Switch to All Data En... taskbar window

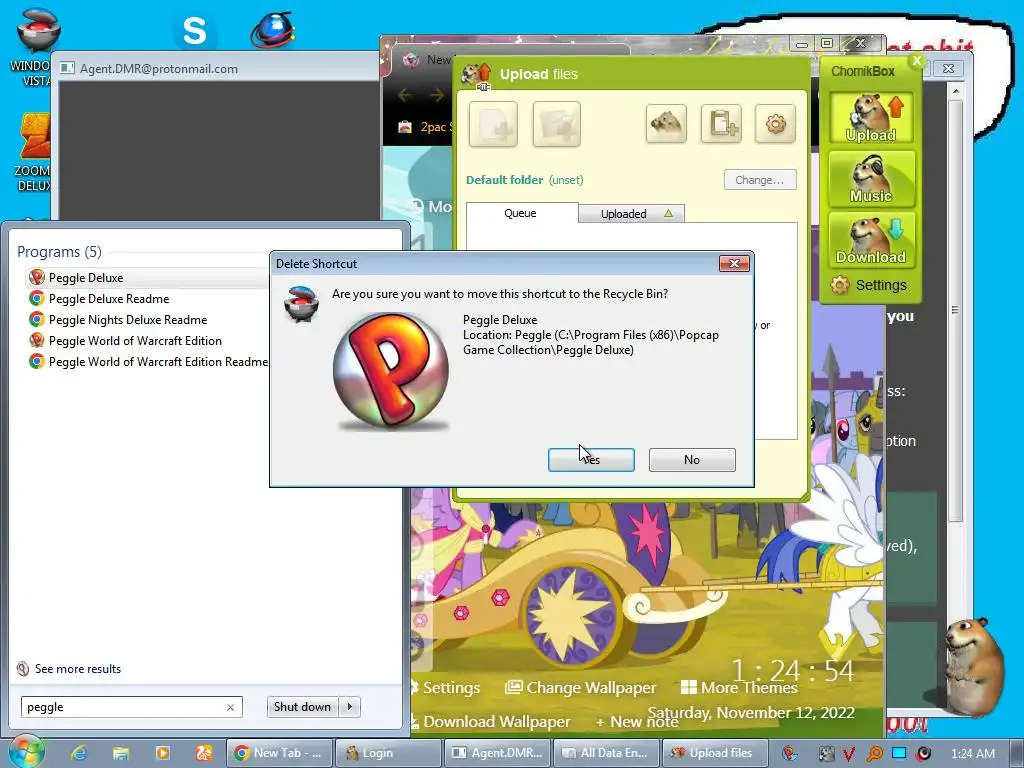click(607, 753)
